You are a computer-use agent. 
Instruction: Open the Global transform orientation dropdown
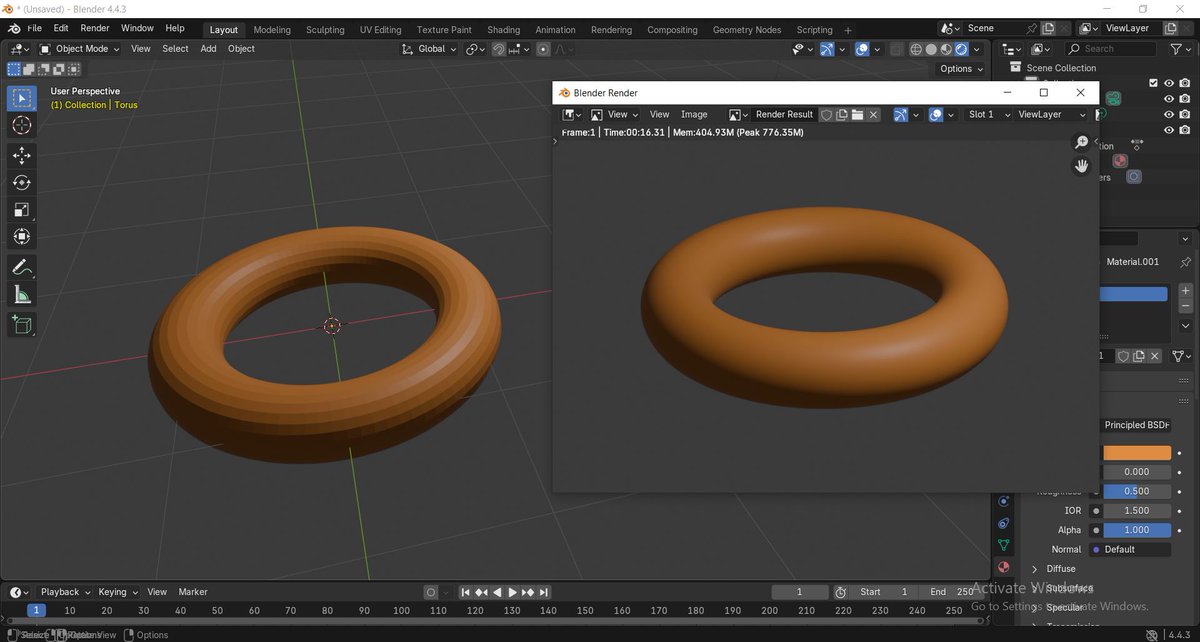coord(430,49)
